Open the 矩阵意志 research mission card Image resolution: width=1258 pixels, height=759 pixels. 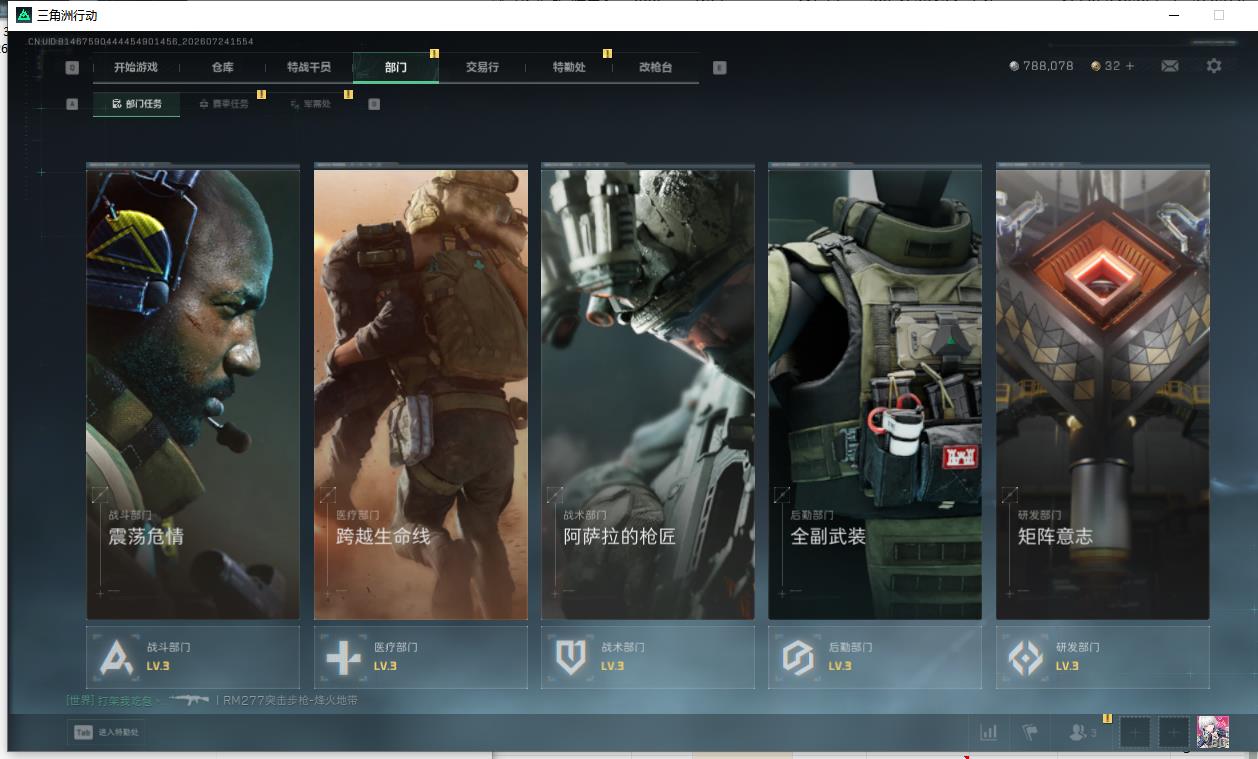(x=1103, y=392)
